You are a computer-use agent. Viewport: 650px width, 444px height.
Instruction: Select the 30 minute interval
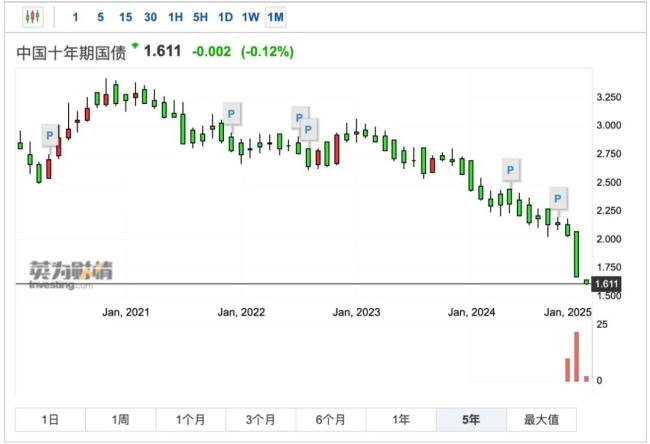click(x=150, y=17)
